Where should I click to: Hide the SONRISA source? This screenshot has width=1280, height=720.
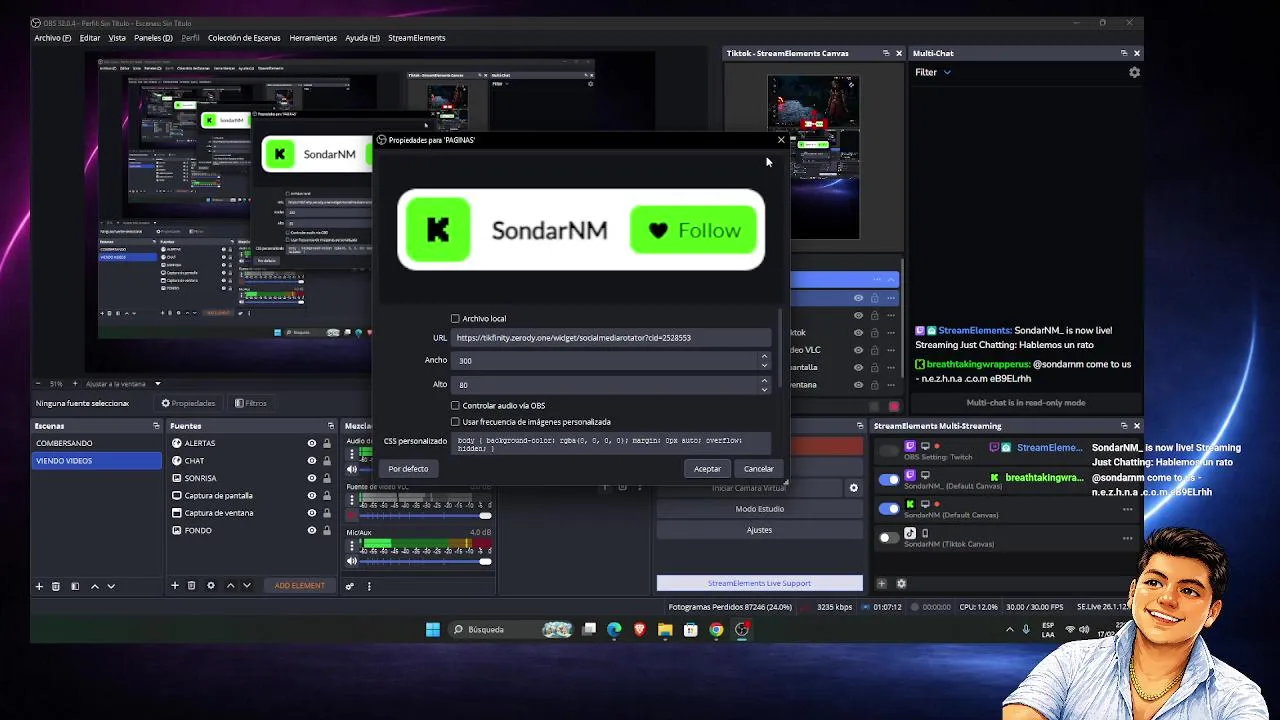(312, 478)
